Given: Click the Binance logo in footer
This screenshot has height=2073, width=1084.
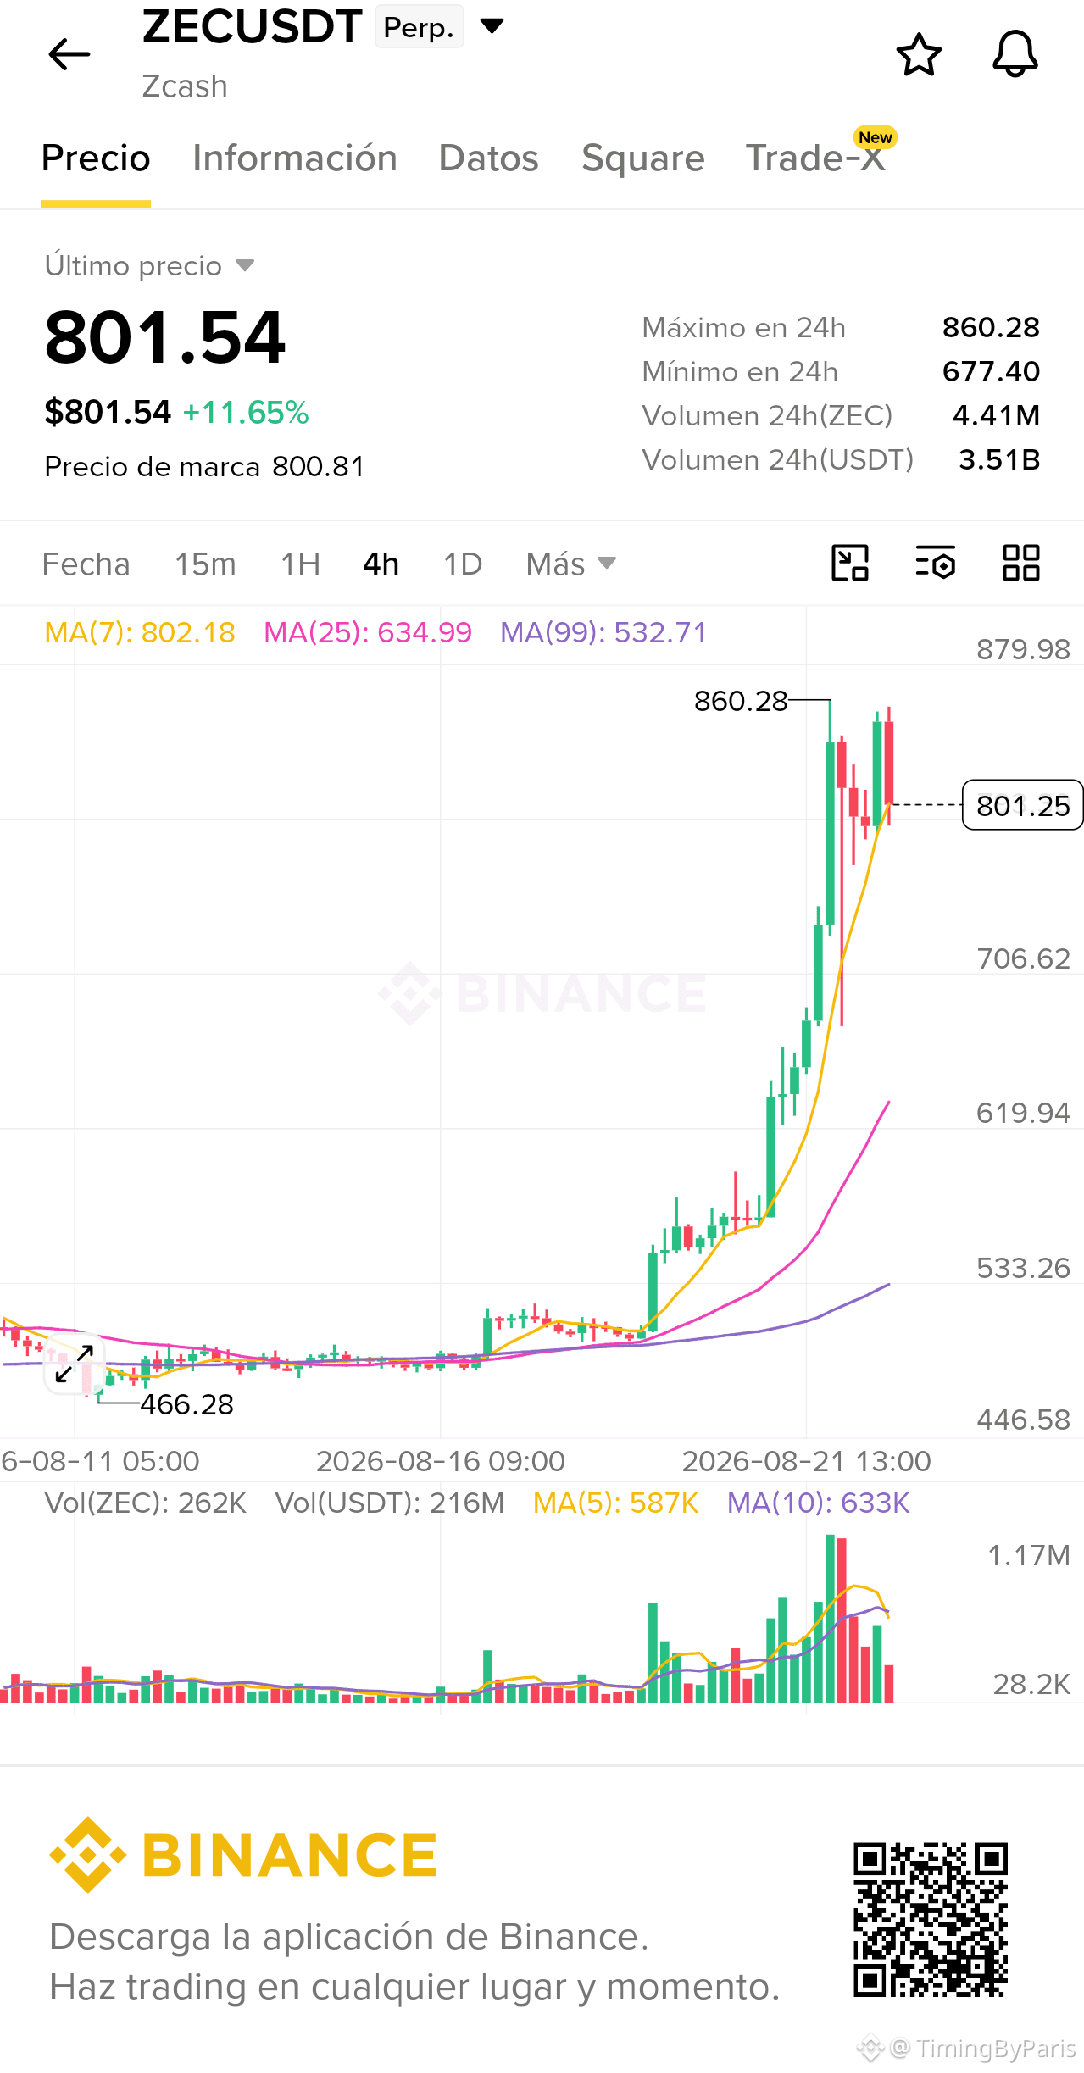Looking at the screenshot, I should (x=243, y=1855).
